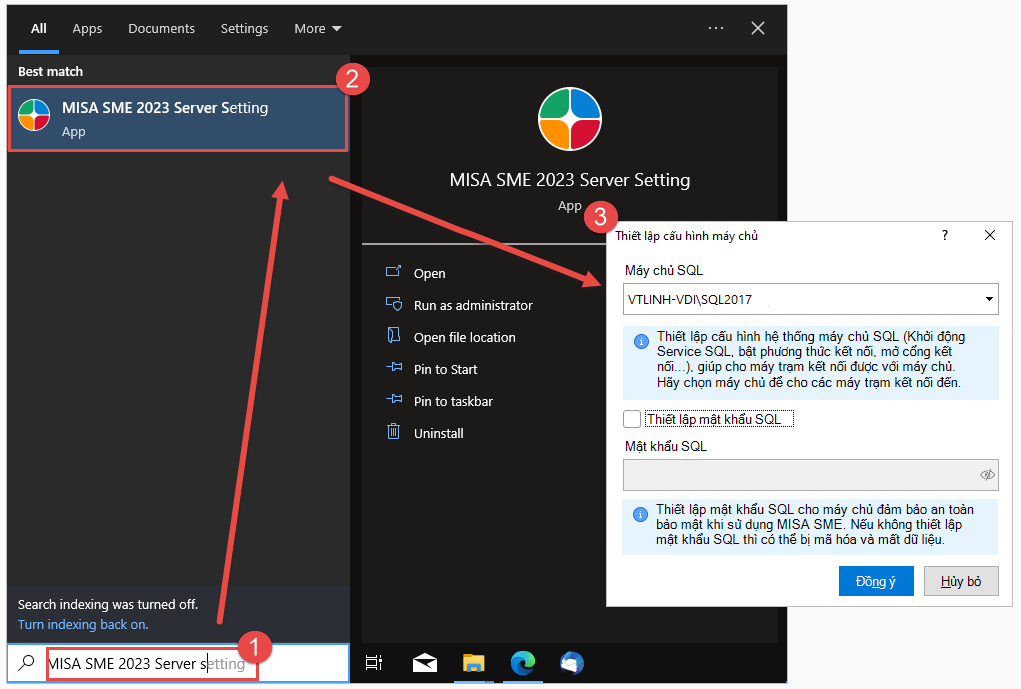Launch Microsoft Edge from the taskbar
1021x689 pixels.
coord(523,662)
